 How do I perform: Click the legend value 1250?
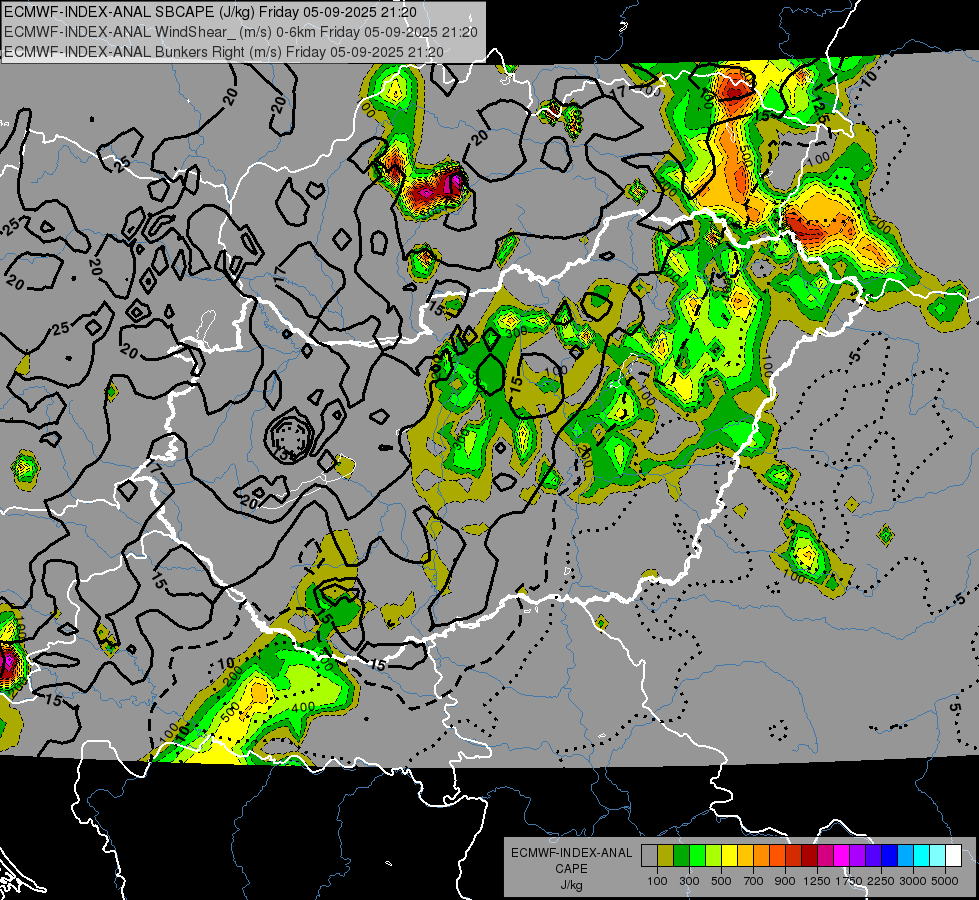[817, 881]
